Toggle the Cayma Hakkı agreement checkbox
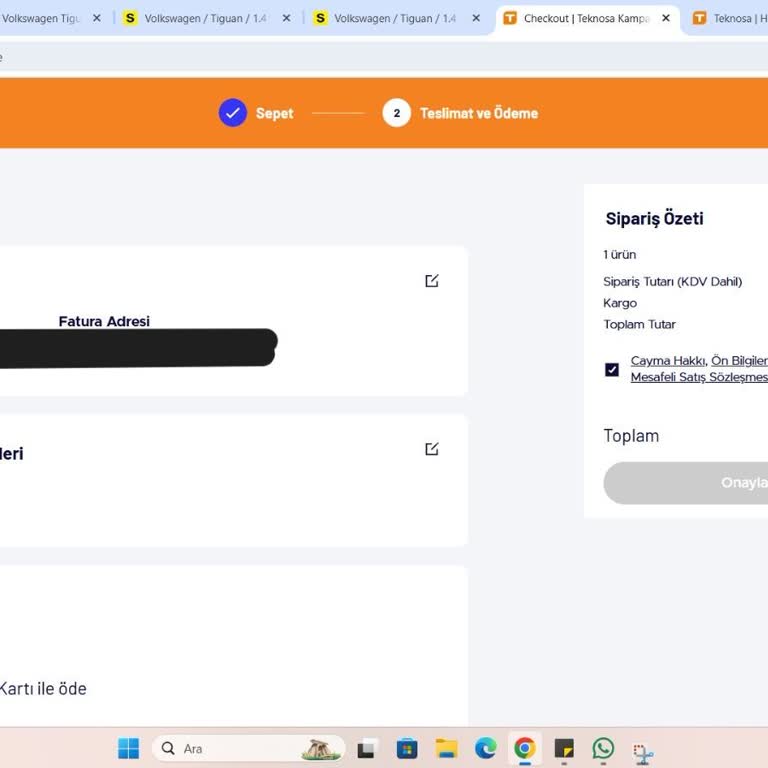 pos(612,369)
